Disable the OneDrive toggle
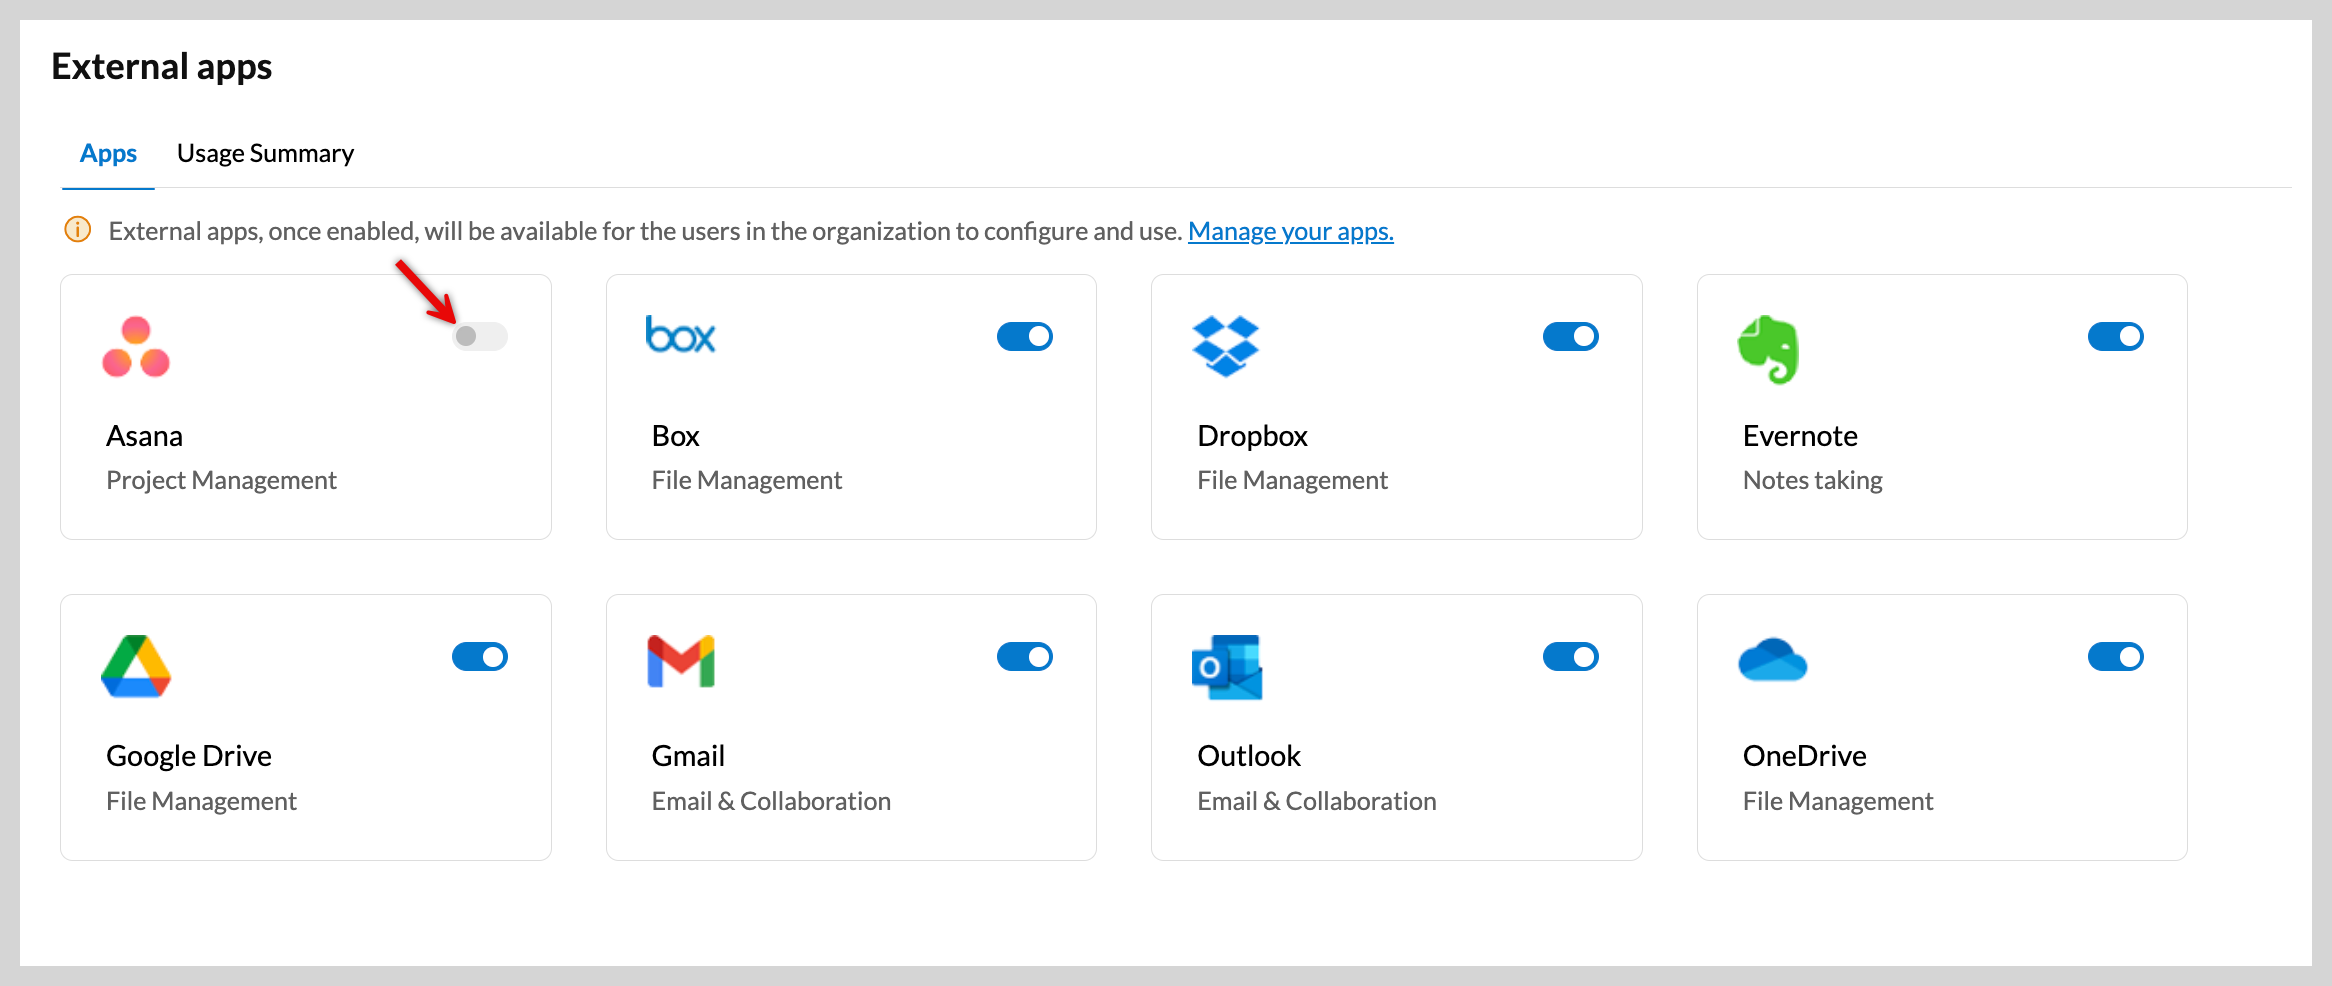Image resolution: width=2332 pixels, height=986 pixels. pos(2115,657)
